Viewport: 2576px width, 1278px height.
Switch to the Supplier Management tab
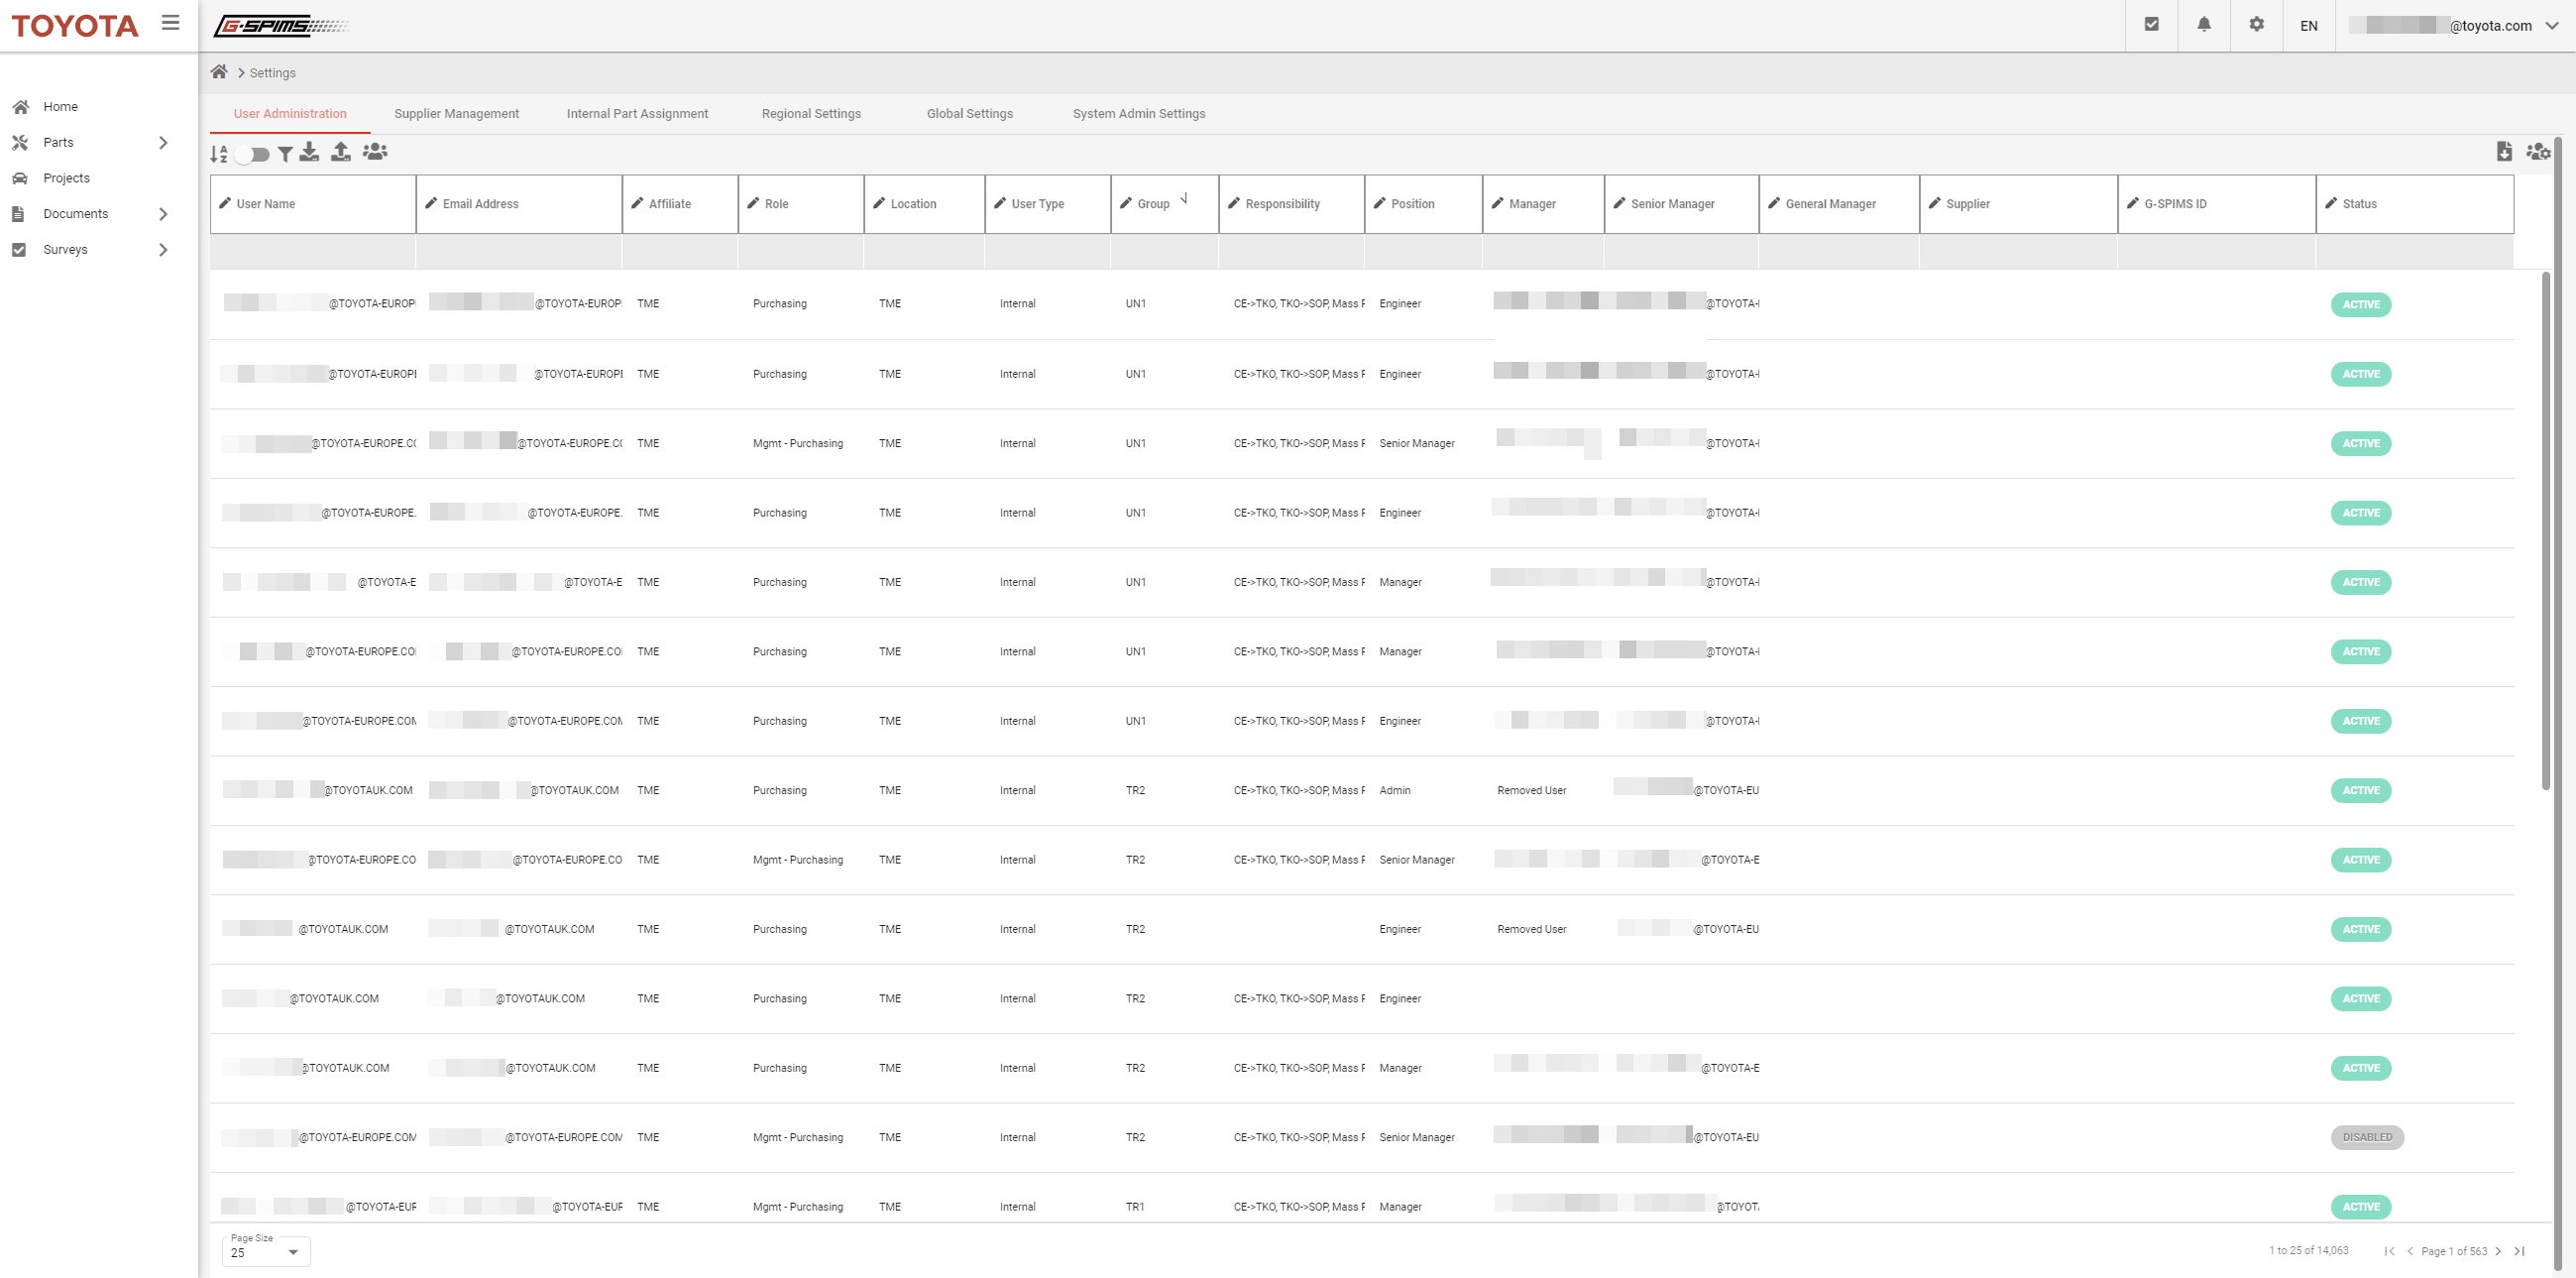click(456, 113)
